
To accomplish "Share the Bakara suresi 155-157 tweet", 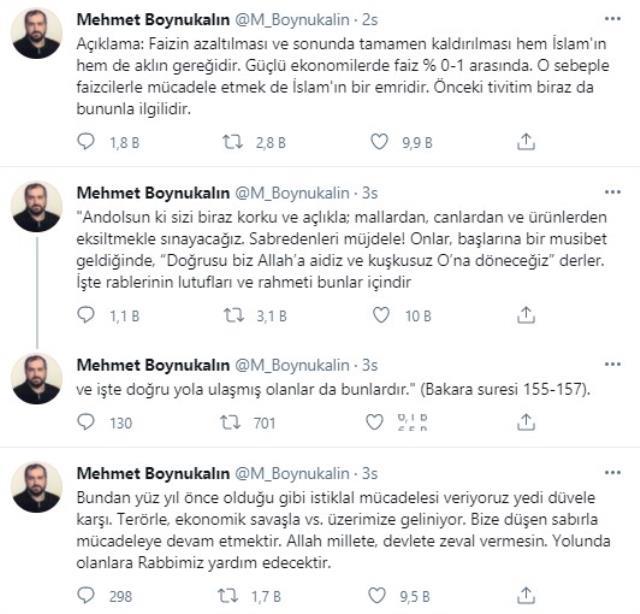I will 526,423.
